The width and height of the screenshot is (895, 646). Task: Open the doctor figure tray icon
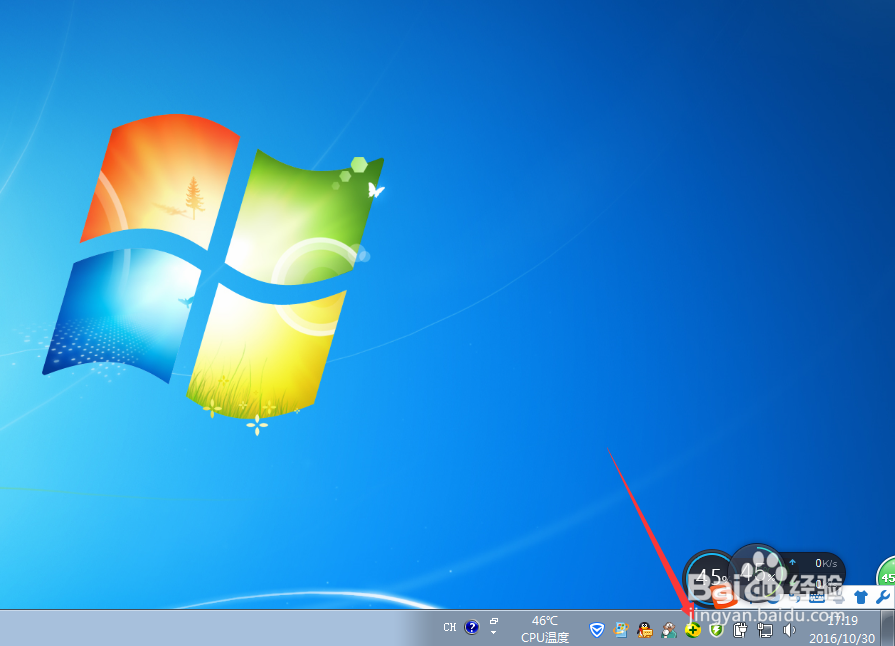[x=669, y=630]
